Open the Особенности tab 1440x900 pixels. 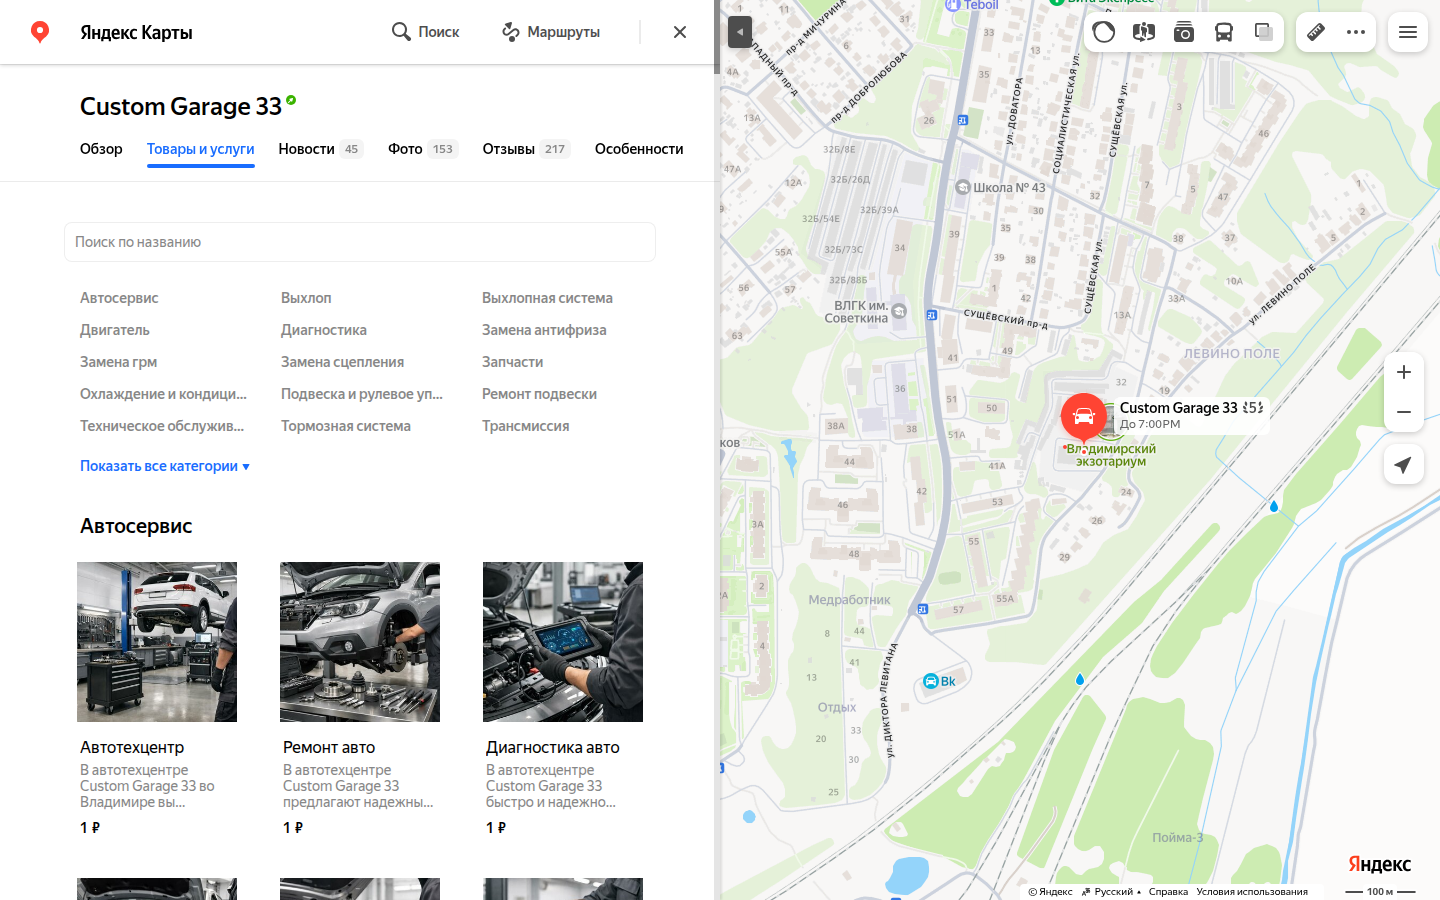pos(639,149)
